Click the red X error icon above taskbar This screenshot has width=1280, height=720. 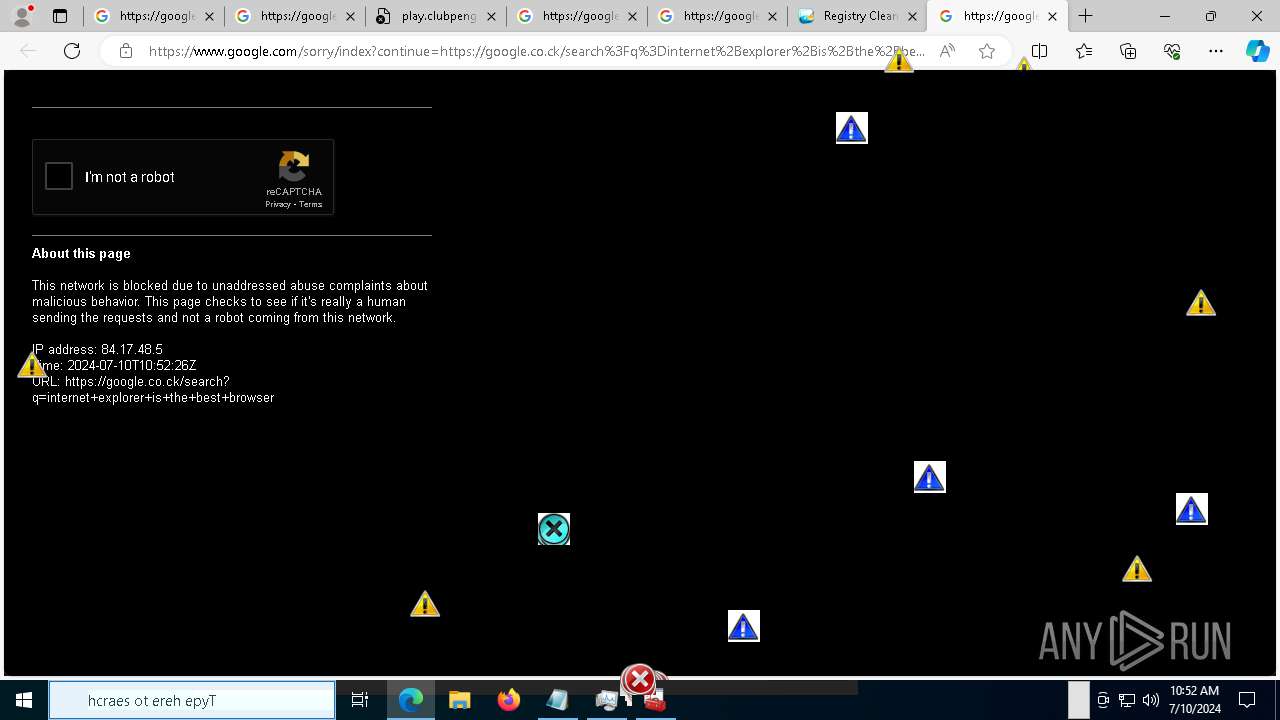point(639,681)
